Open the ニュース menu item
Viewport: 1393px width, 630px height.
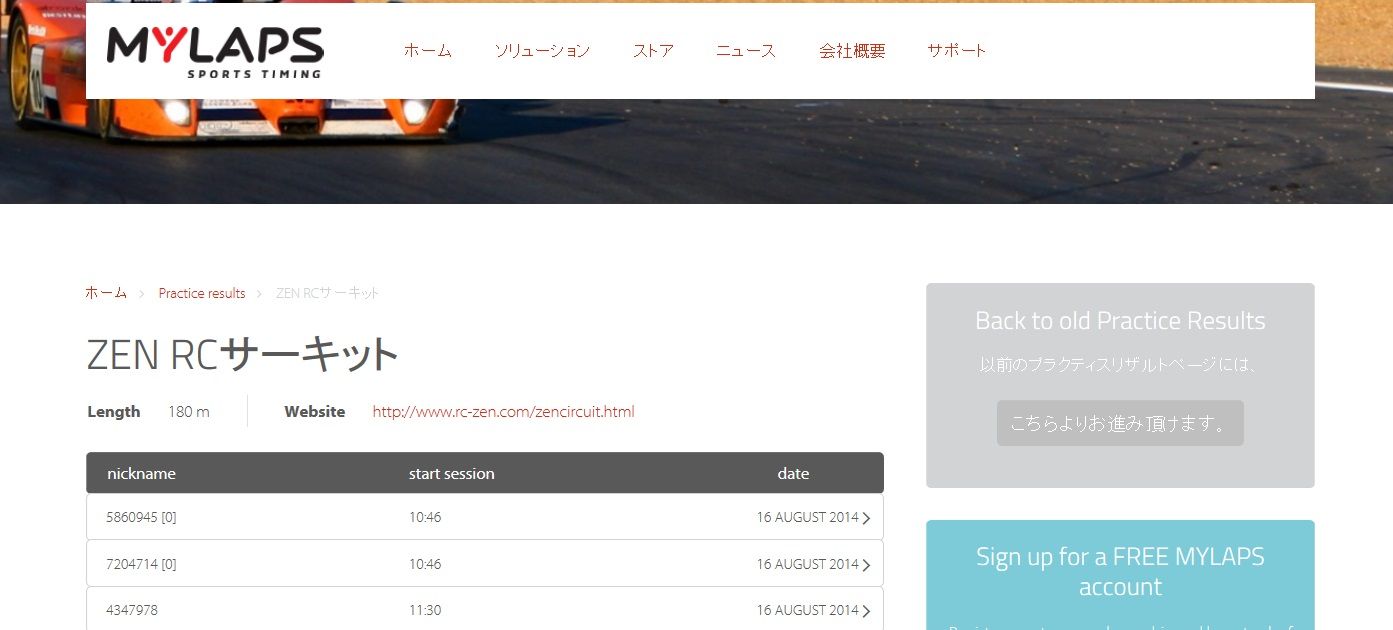pyautogui.click(x=746, y=50)
